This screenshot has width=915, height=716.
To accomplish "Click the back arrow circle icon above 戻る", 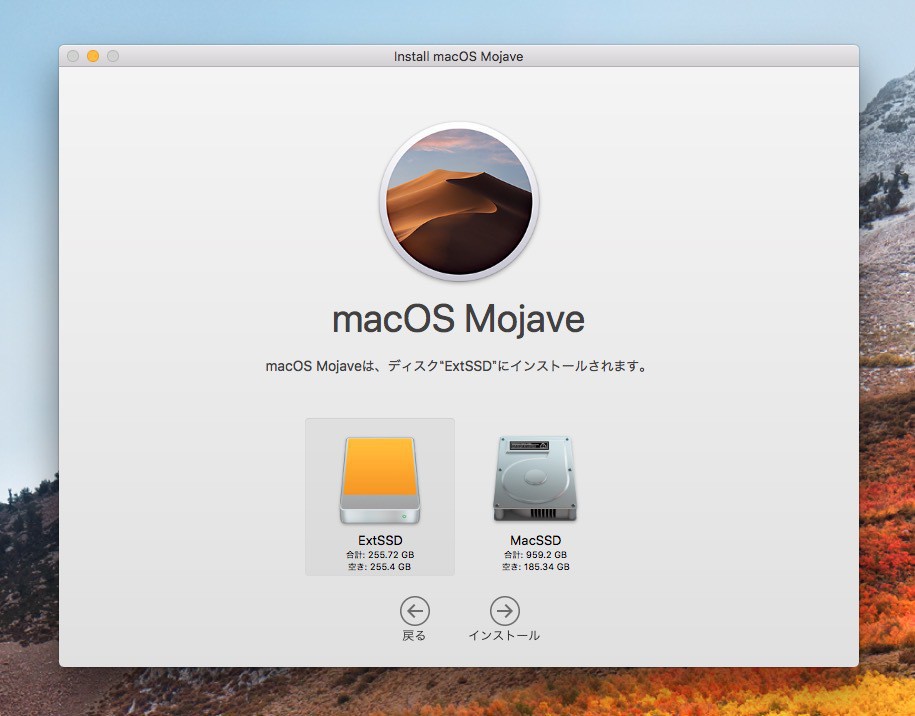I will coord(415,611).
